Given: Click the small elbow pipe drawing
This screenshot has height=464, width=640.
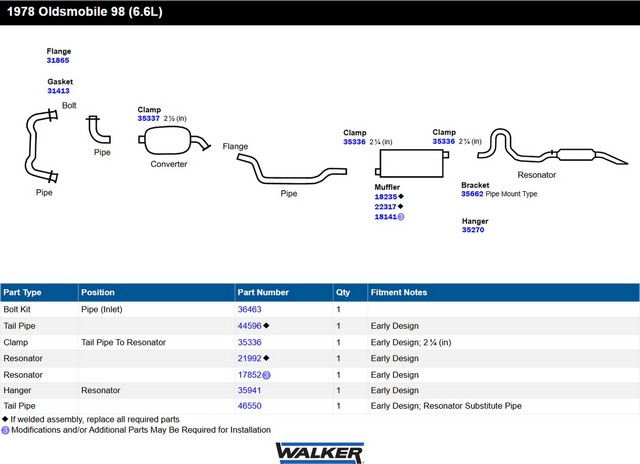Looking at the screenshot, I should (x=98, y=129).
